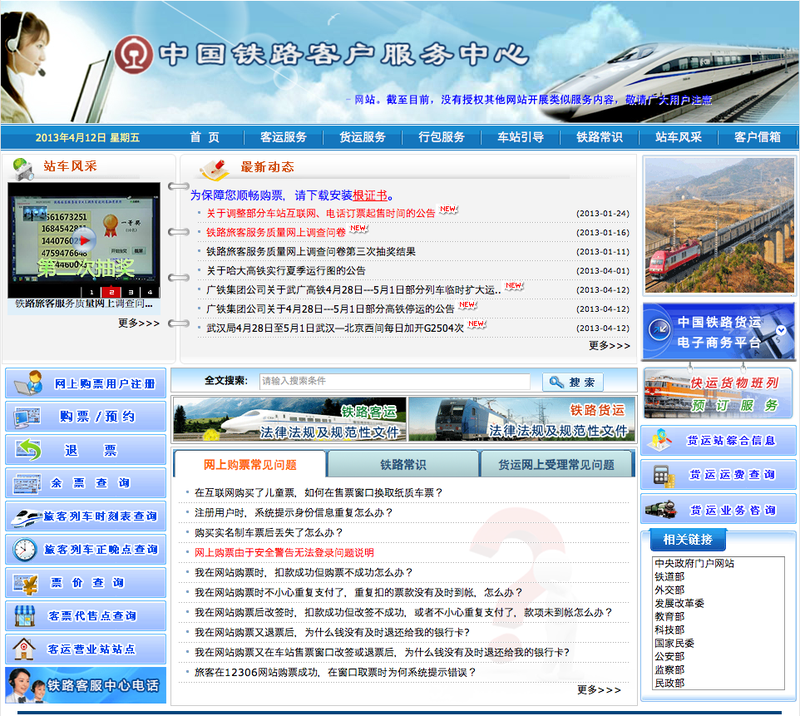Open 铁路旅客服务质量网上调查问卷第三次抽奖结果
The image size is (800, 716).
coord(311,252)
